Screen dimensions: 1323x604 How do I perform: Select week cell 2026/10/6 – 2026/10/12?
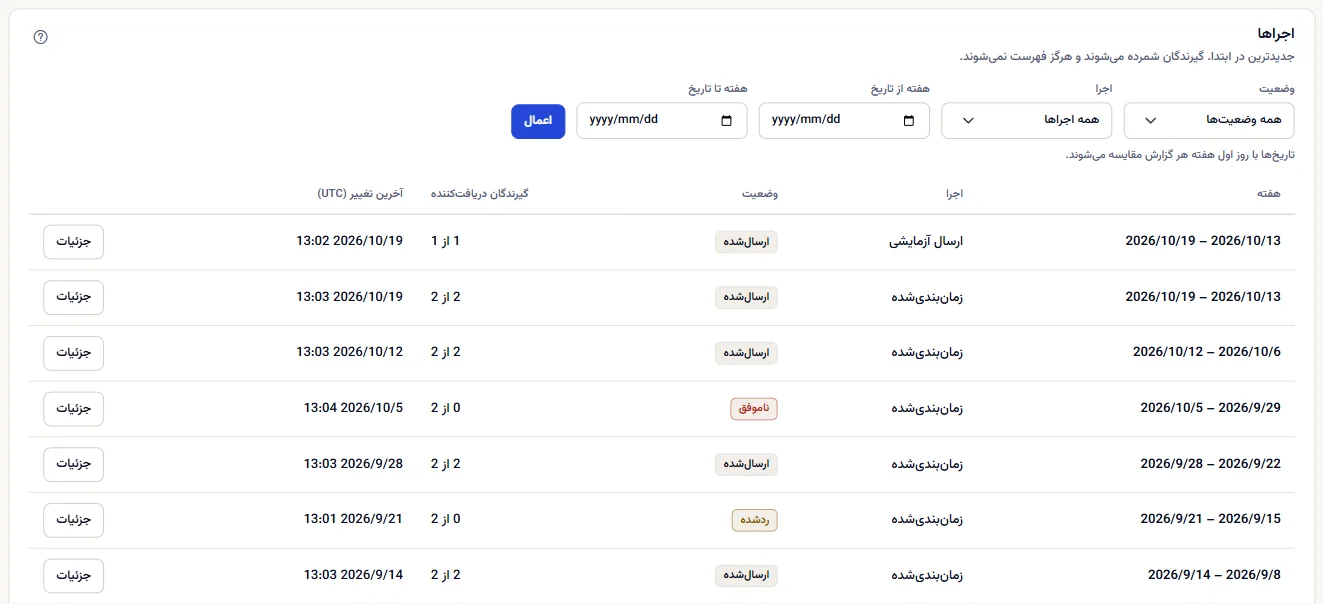coord(1206,353)
